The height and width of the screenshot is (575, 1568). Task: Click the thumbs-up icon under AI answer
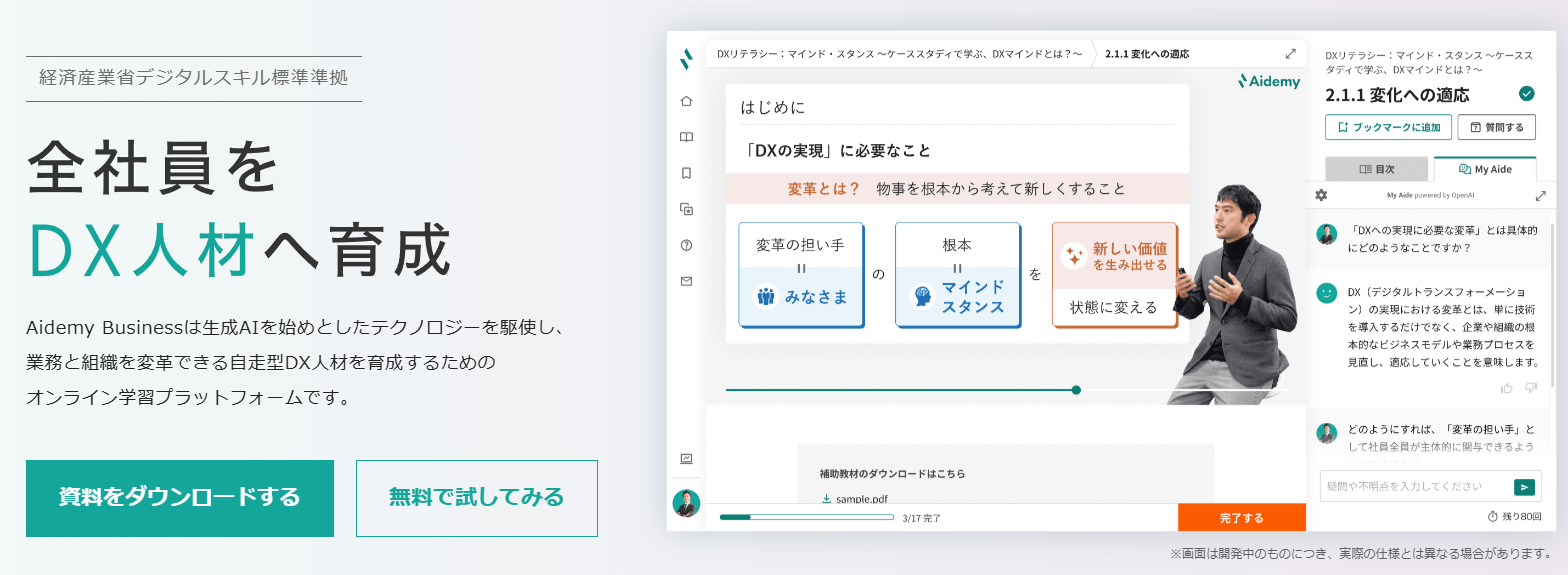pos(1507,387)
